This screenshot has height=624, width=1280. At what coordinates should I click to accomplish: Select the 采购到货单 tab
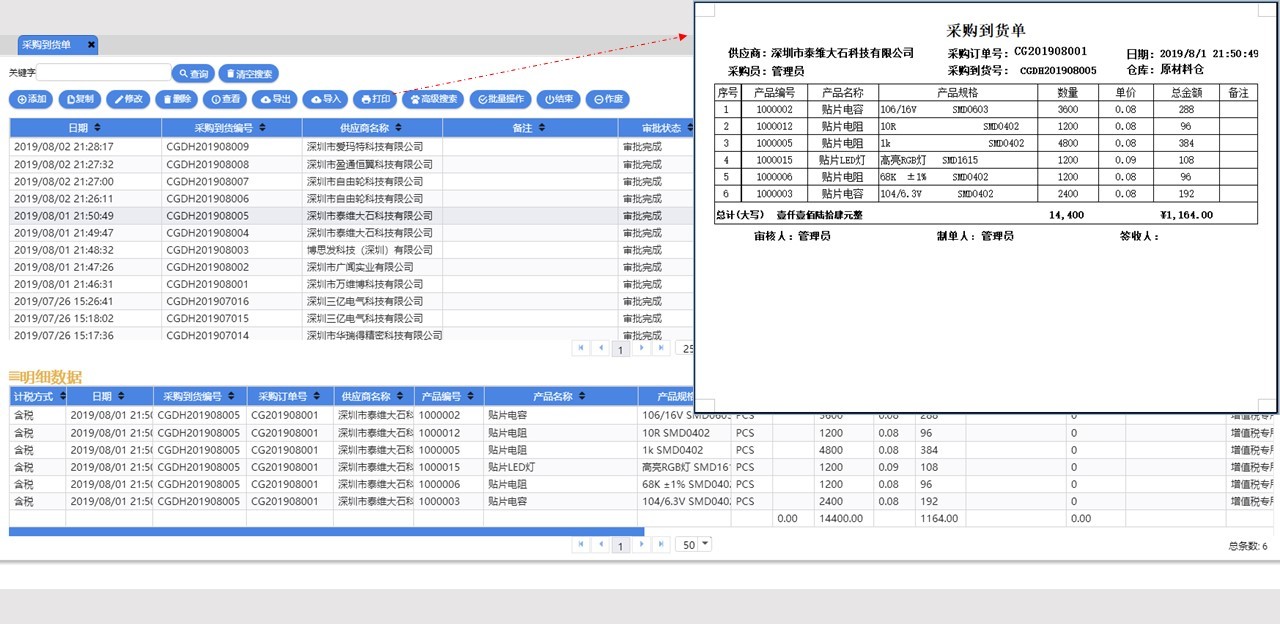click(x=47, y=45)
